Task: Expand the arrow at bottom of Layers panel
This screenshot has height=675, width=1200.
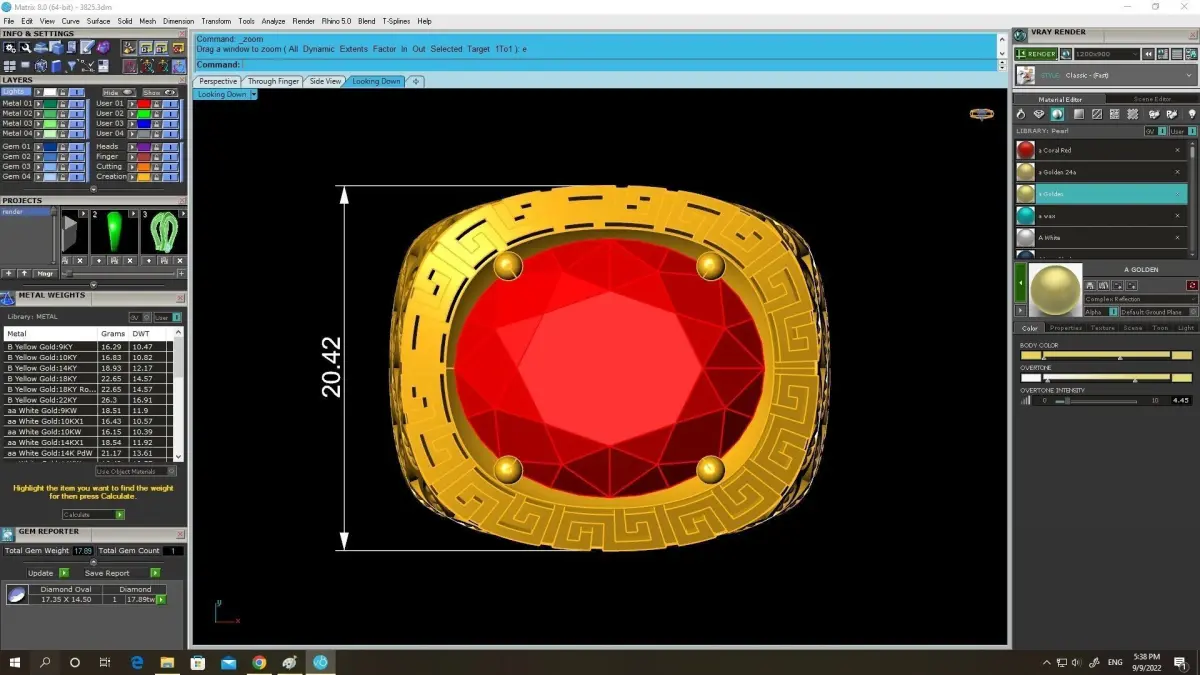Action: point(93,189)
